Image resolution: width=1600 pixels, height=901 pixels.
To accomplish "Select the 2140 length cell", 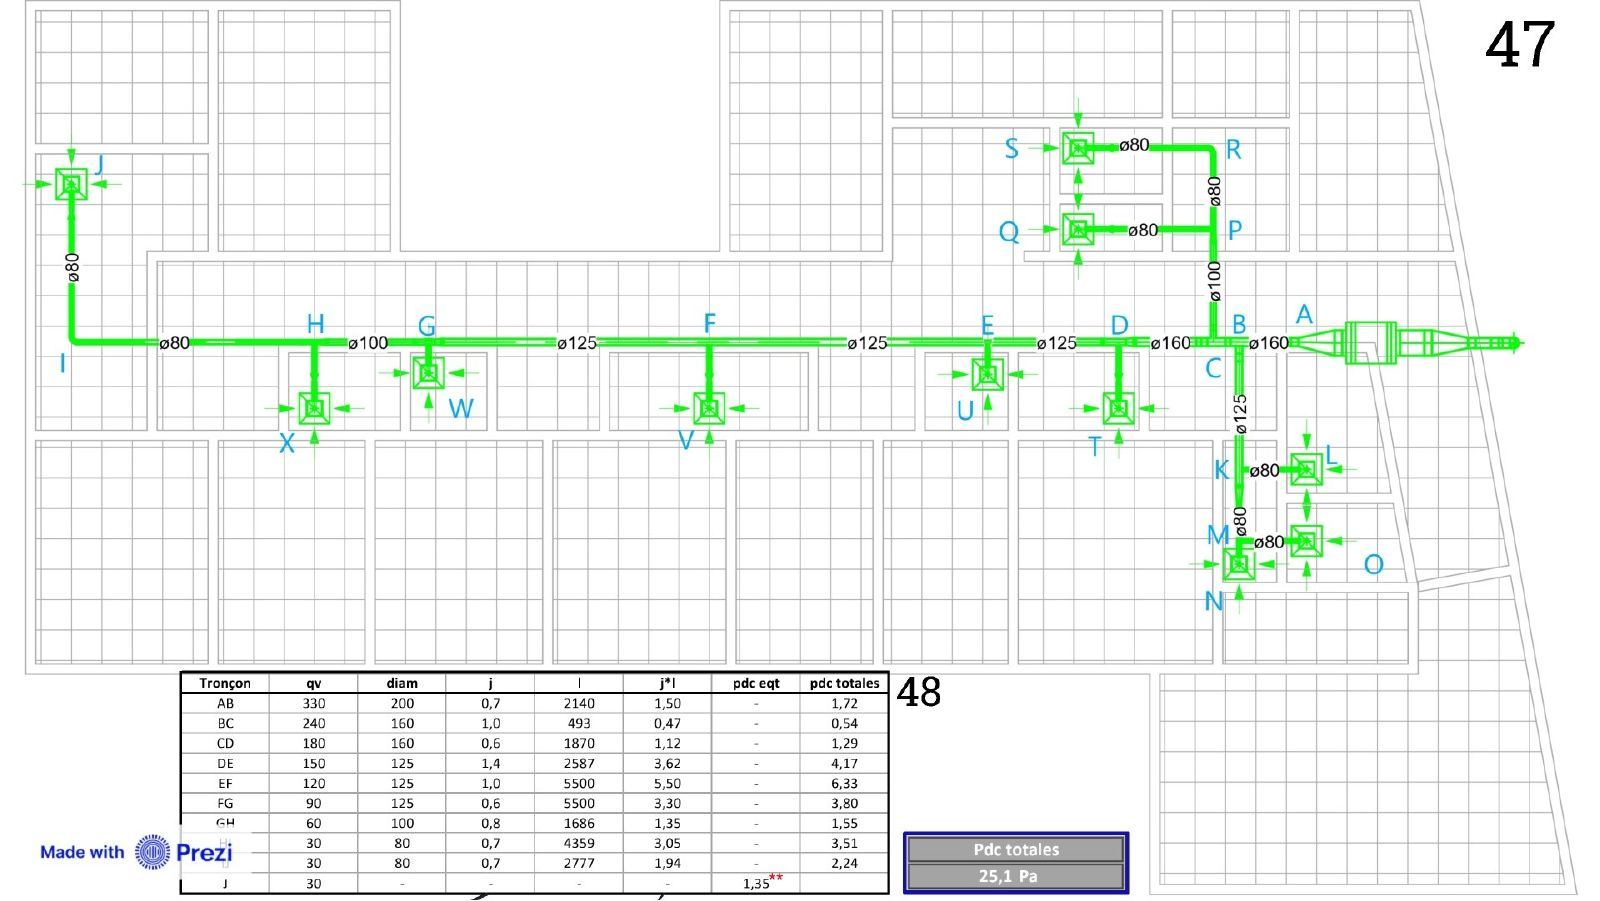I will [579, 703].
